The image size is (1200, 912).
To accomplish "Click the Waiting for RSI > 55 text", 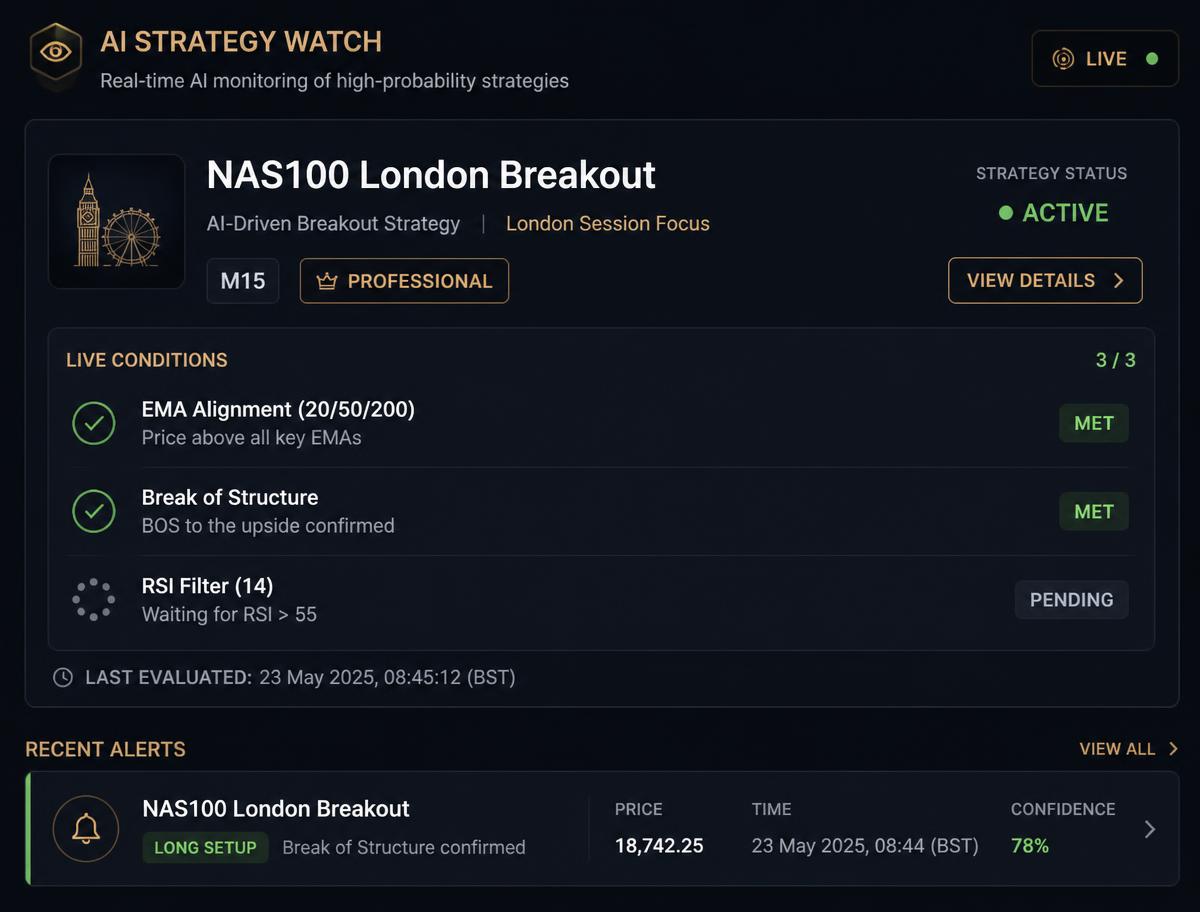I will (x=229, y=614).
